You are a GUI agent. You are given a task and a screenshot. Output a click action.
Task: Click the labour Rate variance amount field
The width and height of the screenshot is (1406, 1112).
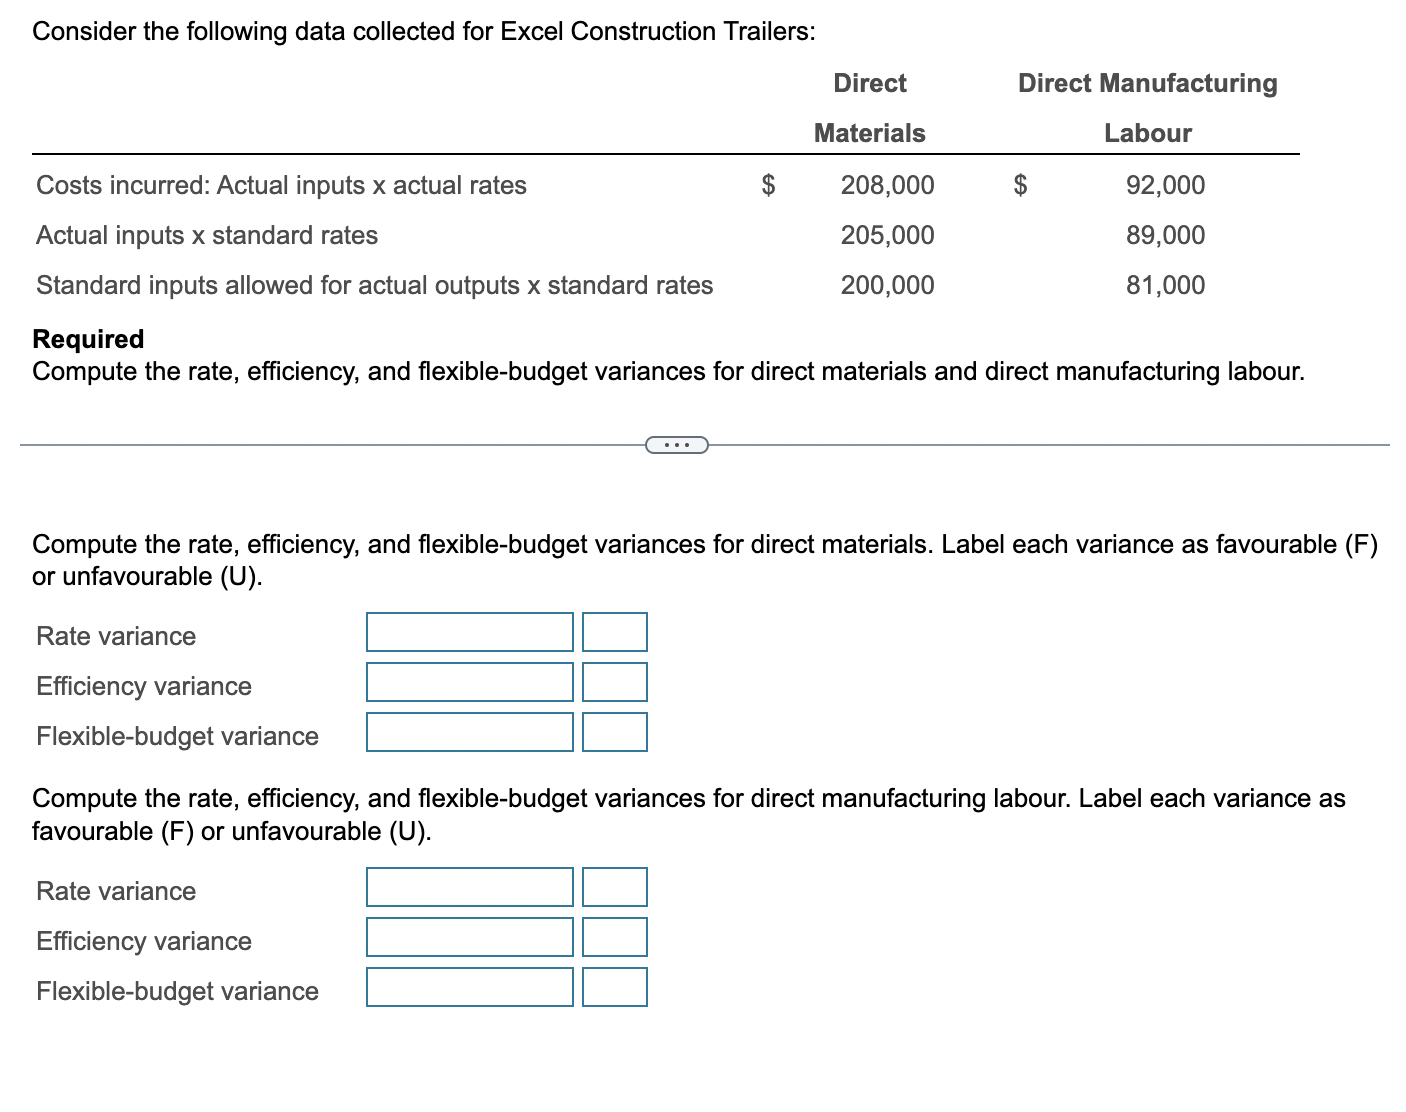[x=469, y=887]
